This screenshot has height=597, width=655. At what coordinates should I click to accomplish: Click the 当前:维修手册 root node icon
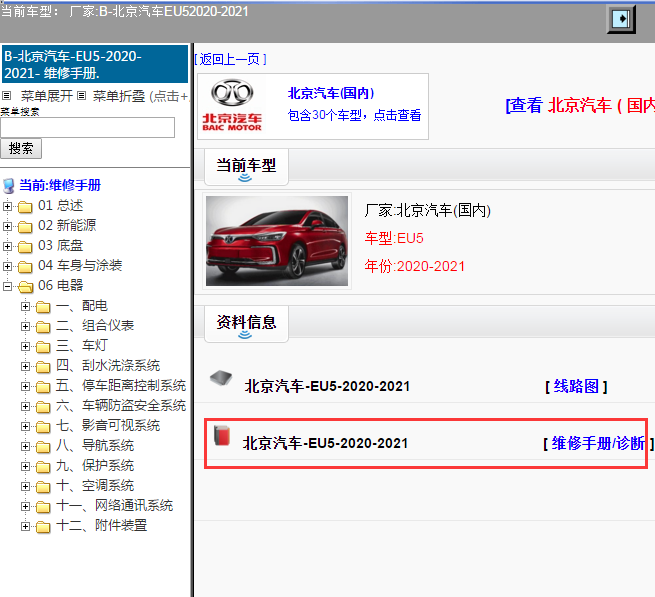click(x=9, y=186)
